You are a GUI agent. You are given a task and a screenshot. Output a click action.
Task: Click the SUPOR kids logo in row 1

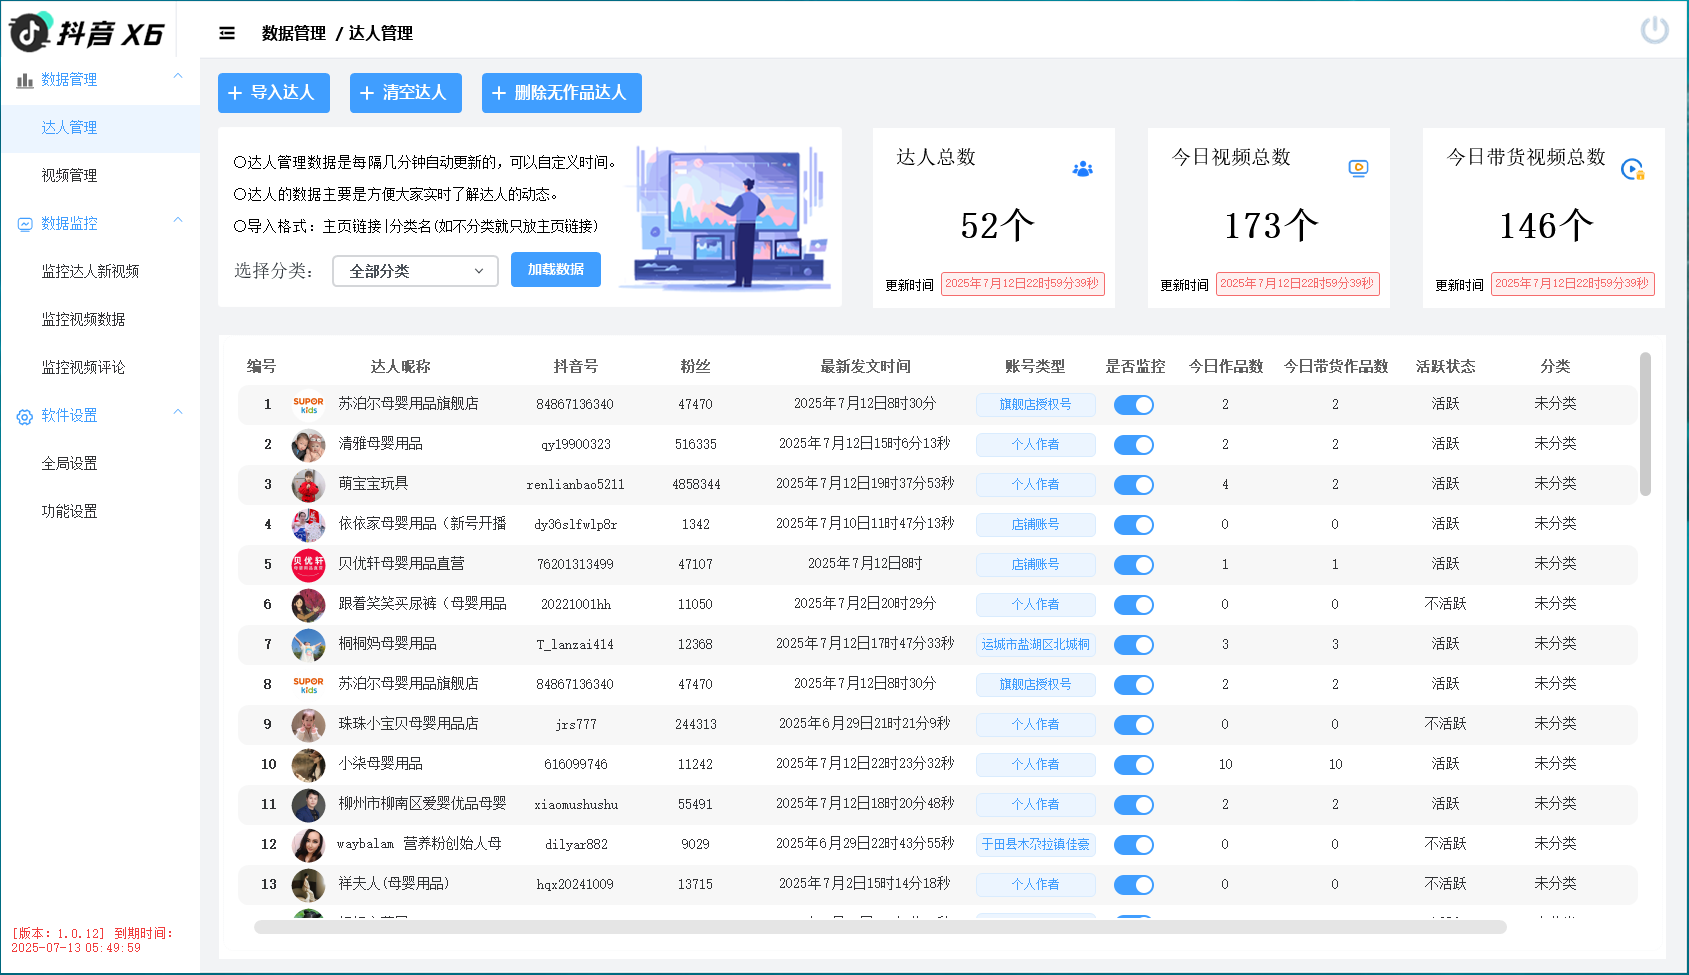(x=308, y=405)
